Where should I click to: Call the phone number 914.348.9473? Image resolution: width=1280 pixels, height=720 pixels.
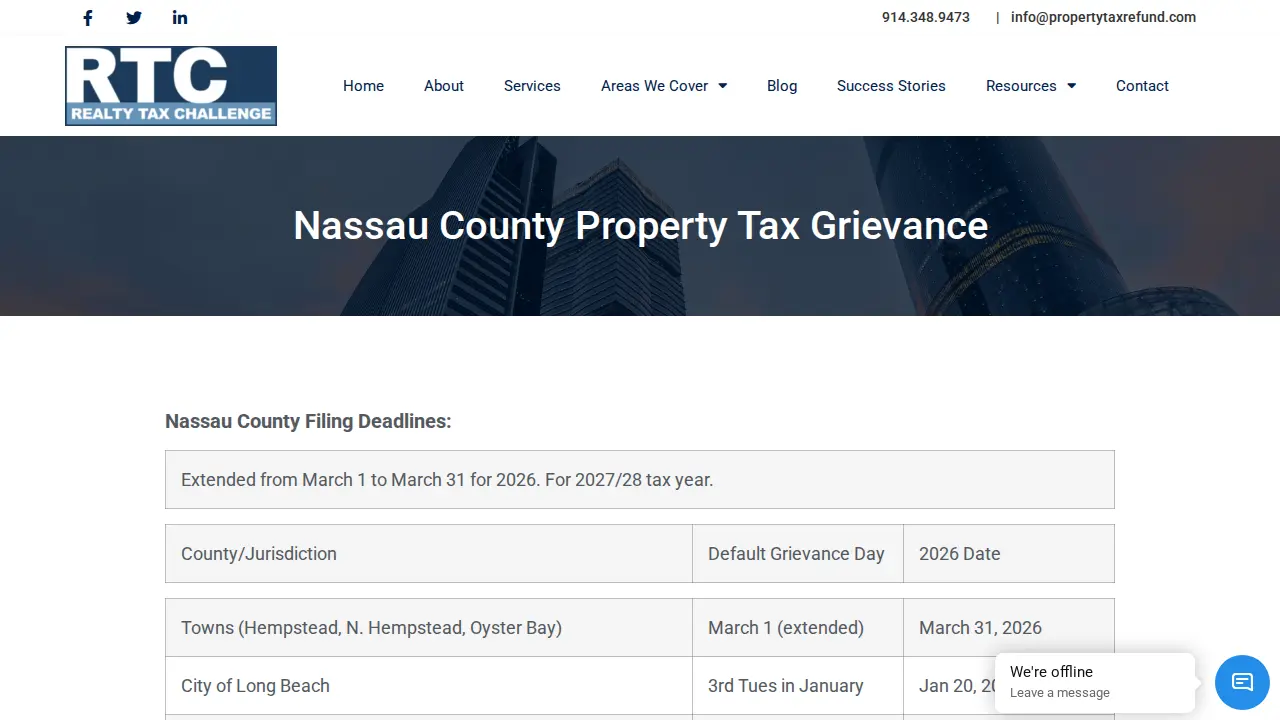(926, 17)
